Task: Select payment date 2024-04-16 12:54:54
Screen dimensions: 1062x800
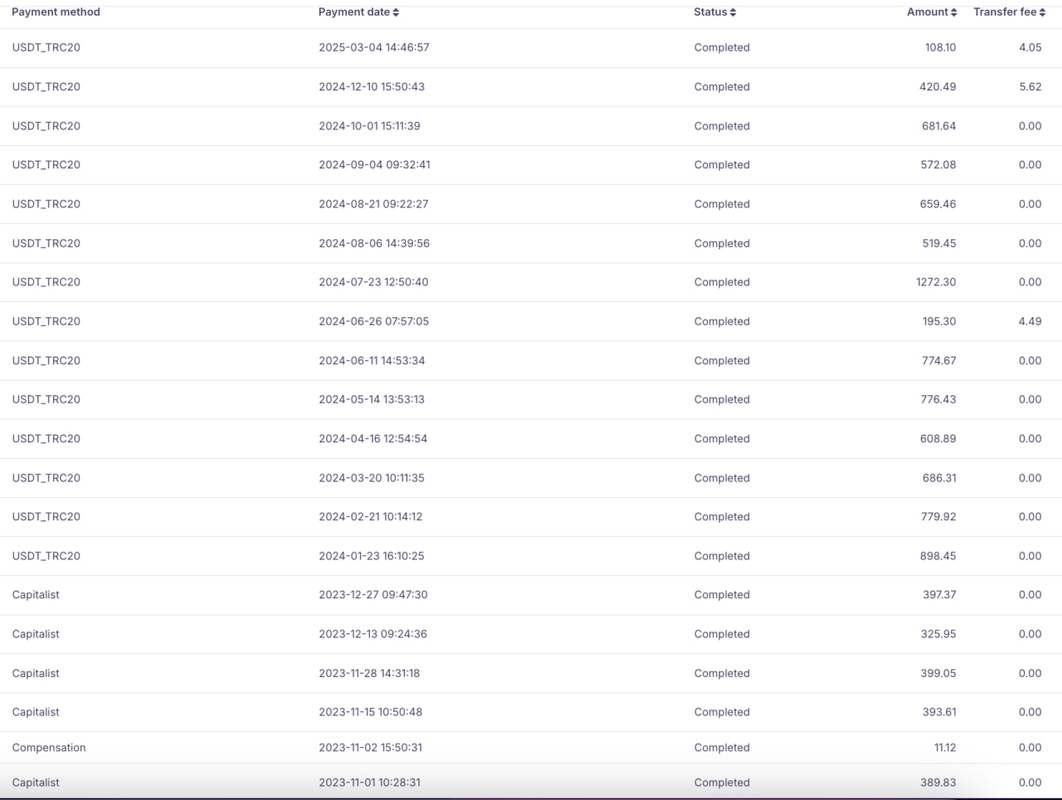Action: 373,438
